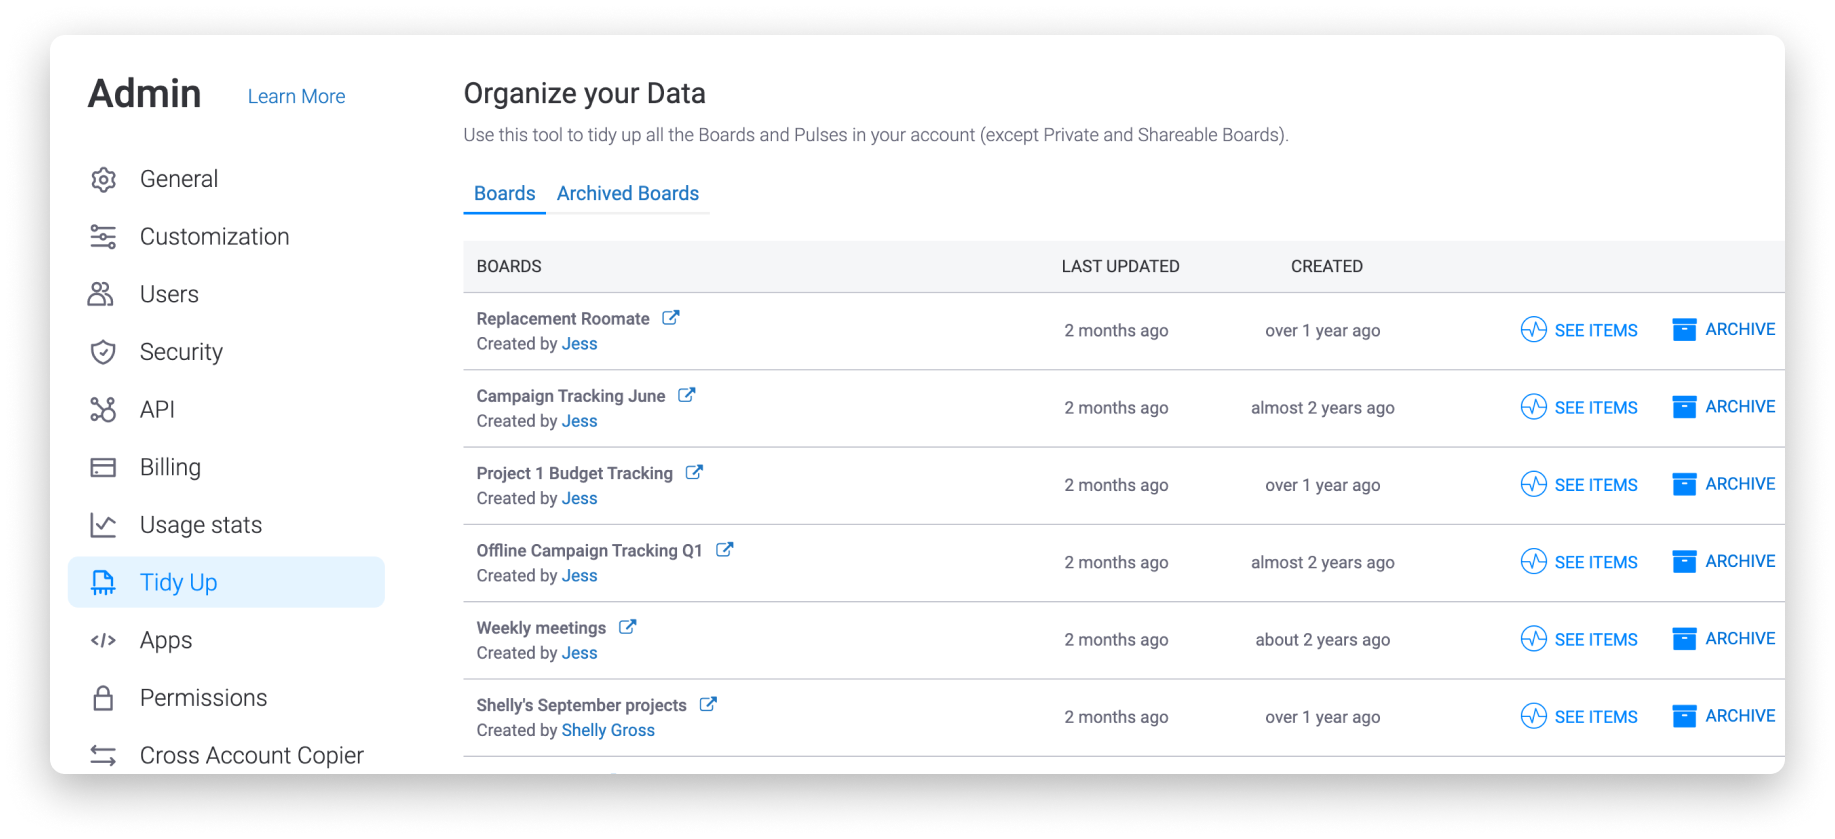Screen dimensions: 1835x839
Task: Click the CREATED column header
Action: point(1327,266)
